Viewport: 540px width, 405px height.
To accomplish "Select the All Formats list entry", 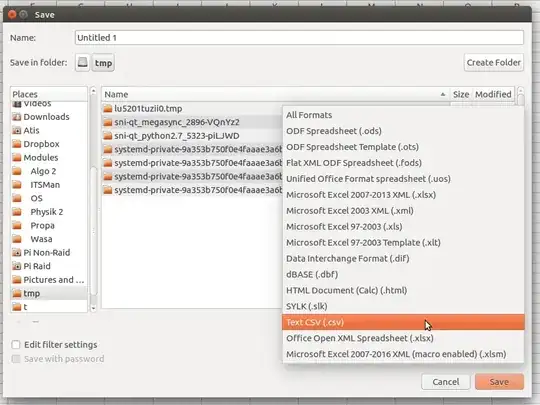I will click(403, 115).
